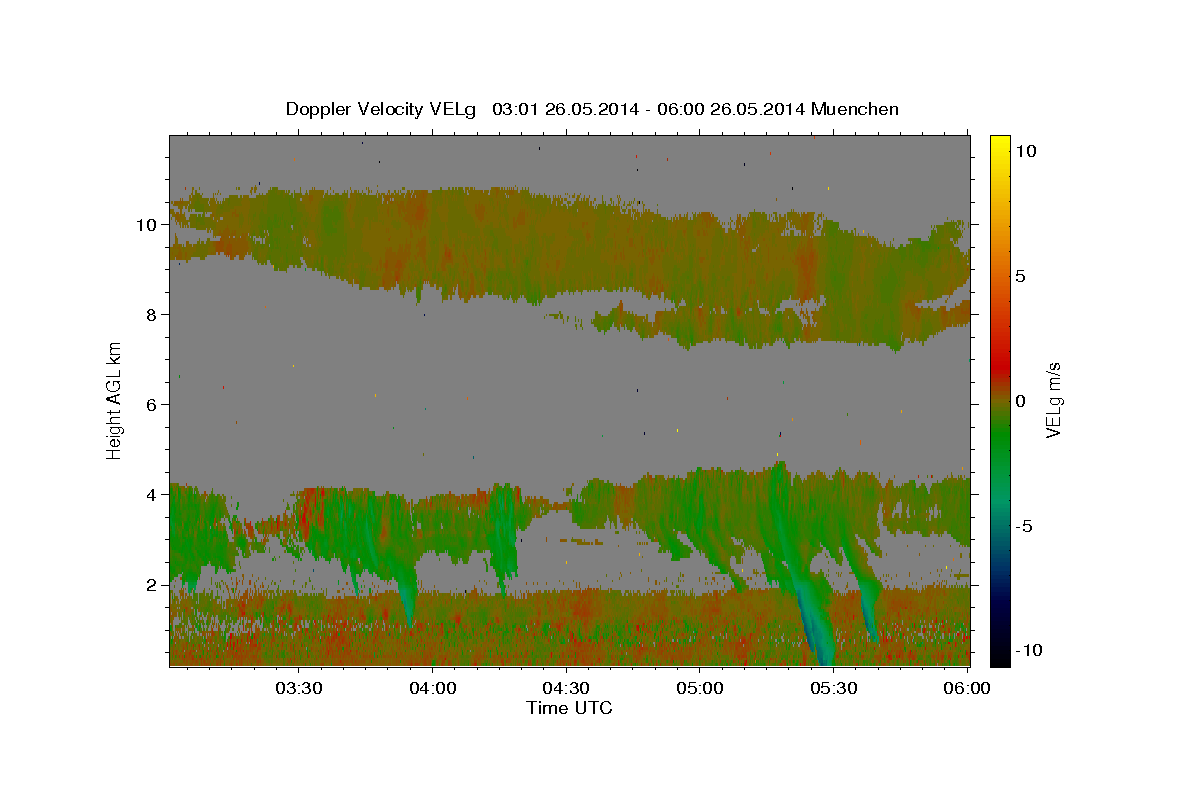Click the height tick label 10 on left axis
Image resolution: width=1200 pixels, height=800 pixels.
pos(147,224)
